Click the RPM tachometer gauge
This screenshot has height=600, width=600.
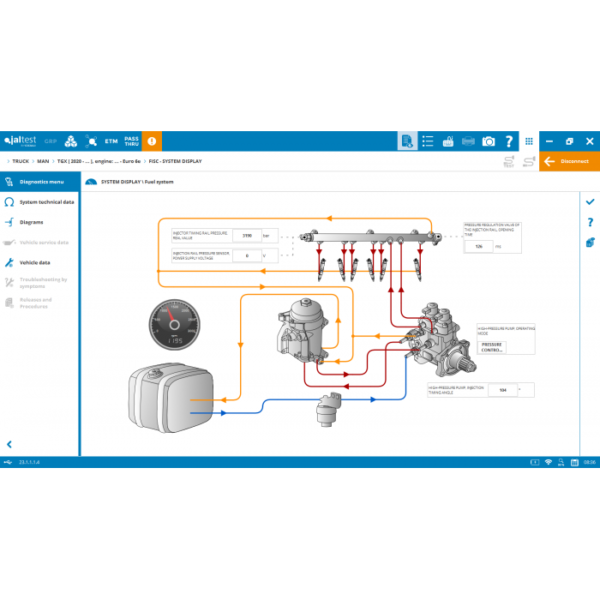pos(174,325)
